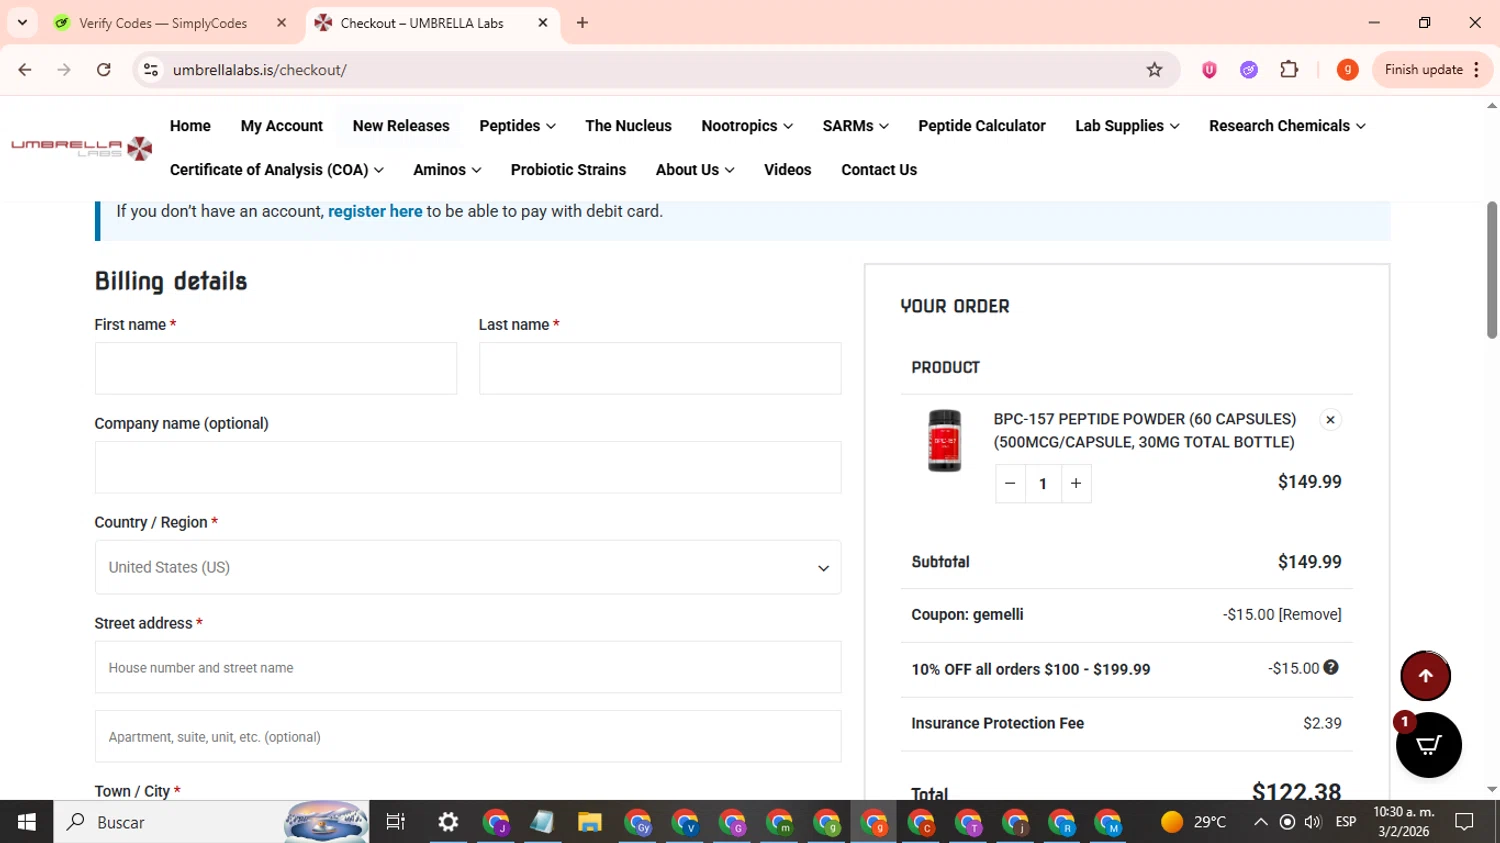Screen dimensions: 1500x843
Task: Expand the Aminos menu
Action: pos(447,170)
